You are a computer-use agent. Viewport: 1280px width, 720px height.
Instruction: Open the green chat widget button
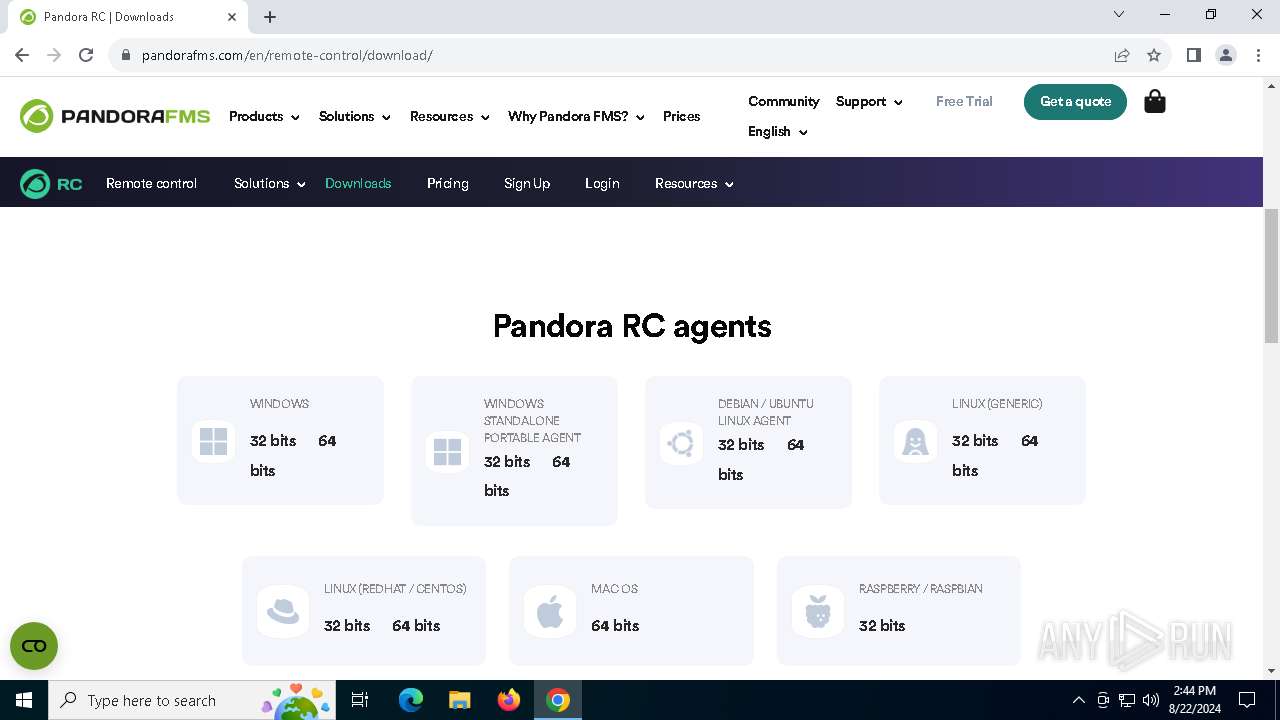(34, 646)
